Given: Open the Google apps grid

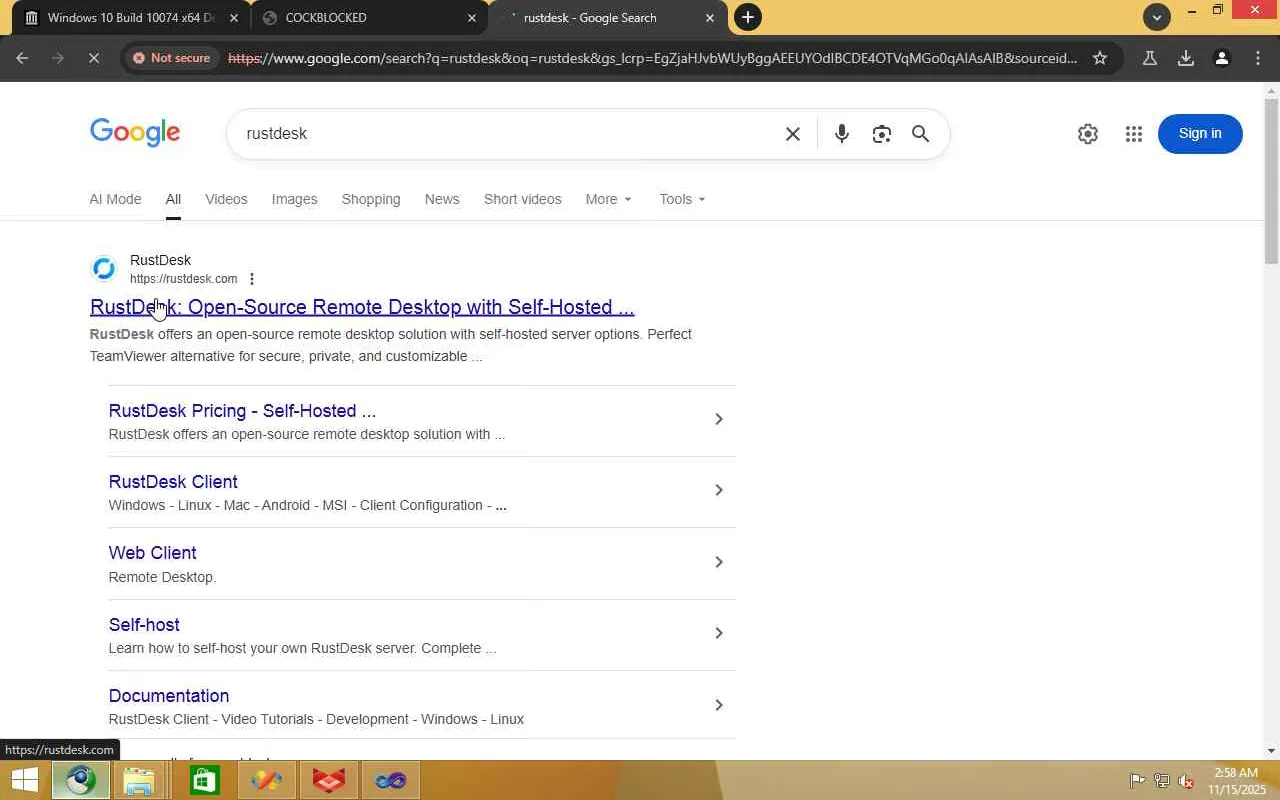Looking at the screenshot, I should tap(1134, 134).
